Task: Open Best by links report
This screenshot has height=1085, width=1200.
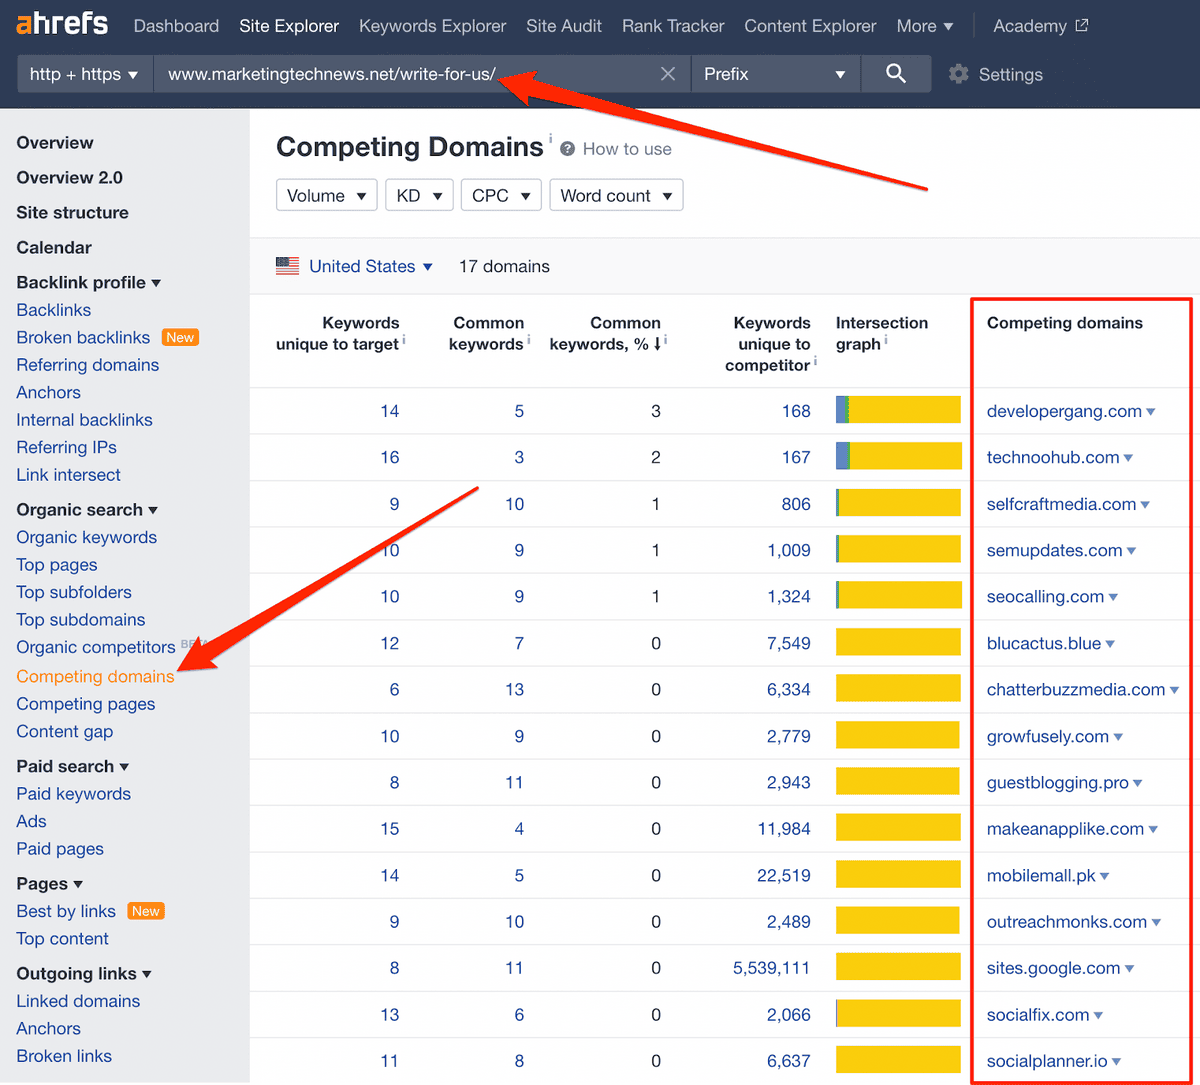Action: click(66, 912)
